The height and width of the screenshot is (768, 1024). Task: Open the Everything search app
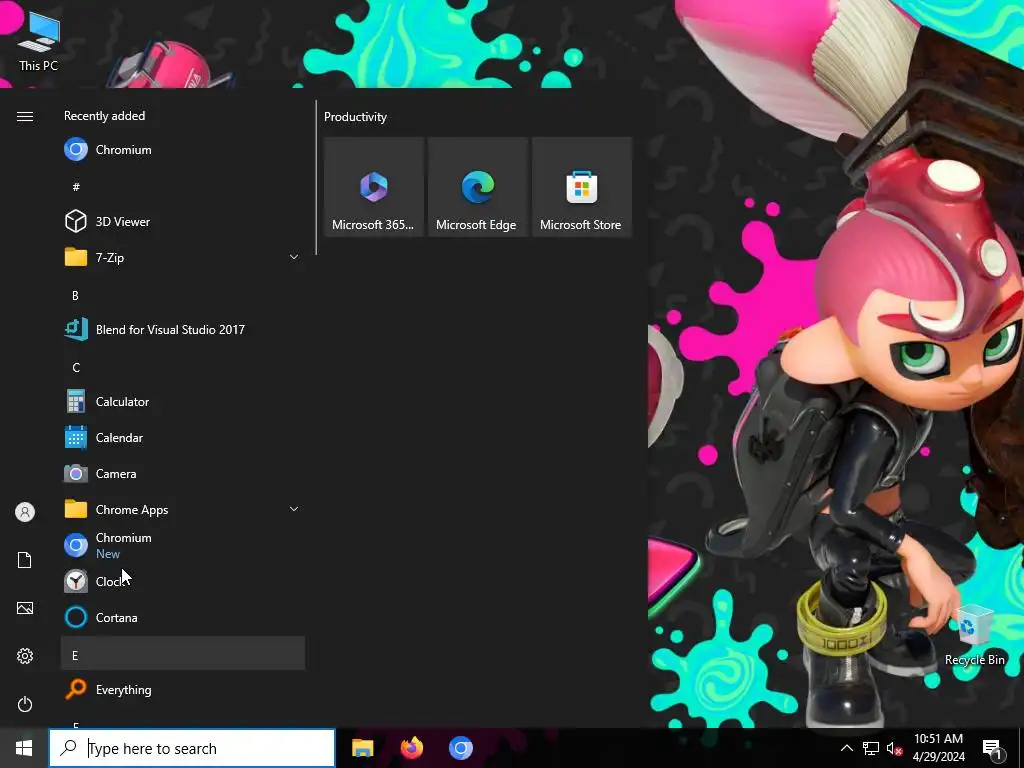tap(183, 690)
